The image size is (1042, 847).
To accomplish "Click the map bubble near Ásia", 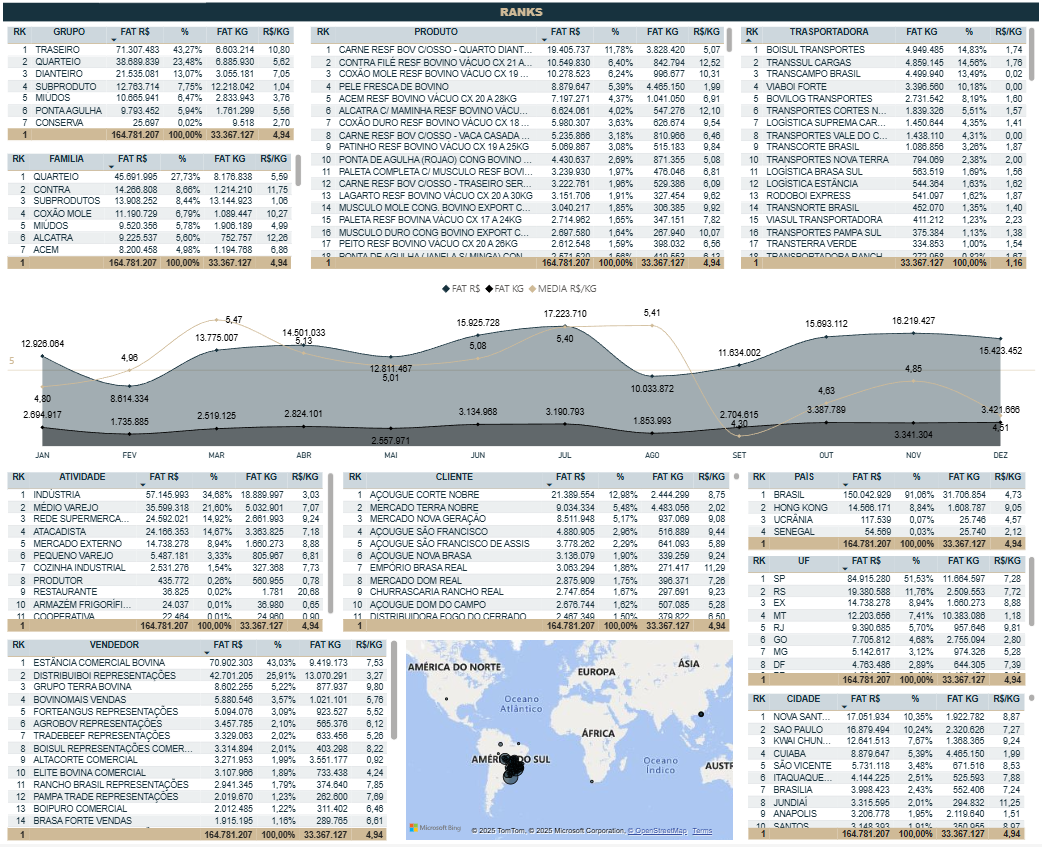I will click(x=701, y=714).
